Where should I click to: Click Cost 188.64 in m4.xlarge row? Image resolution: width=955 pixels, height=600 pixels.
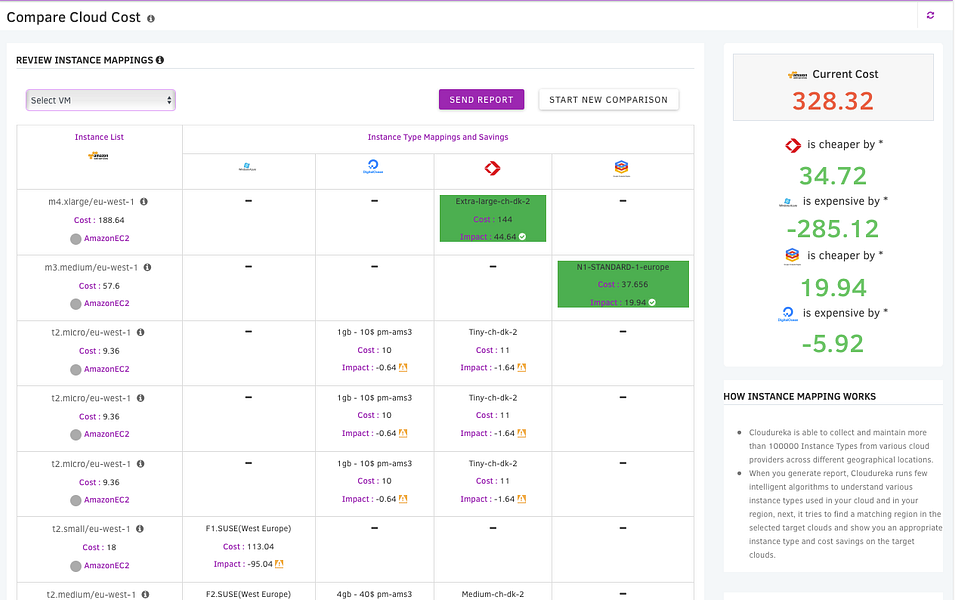pos(99,220)
